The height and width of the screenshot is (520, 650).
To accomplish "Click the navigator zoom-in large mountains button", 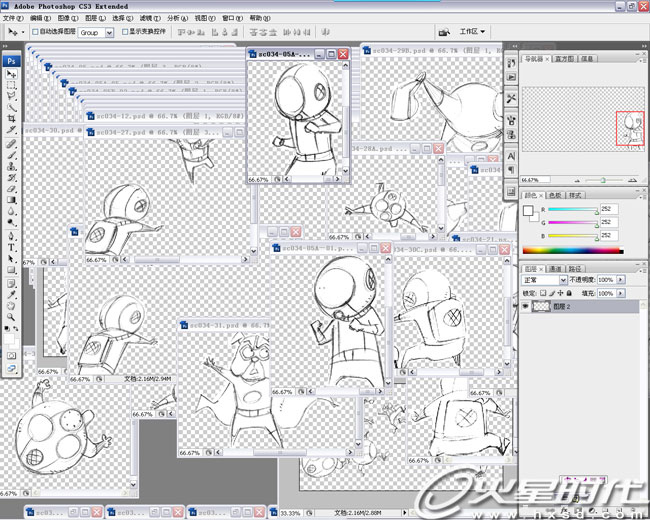I will [632, 180].
